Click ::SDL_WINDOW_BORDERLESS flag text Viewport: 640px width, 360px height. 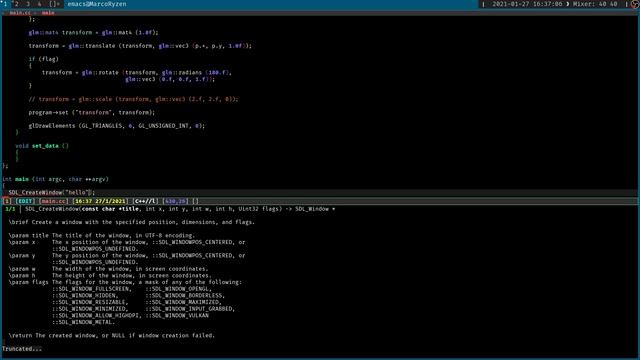point(184,296)
